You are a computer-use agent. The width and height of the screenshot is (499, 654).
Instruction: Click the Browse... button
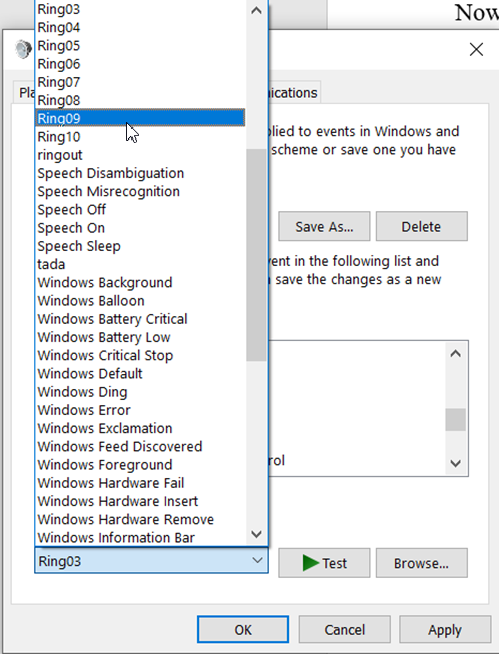click(421, 563)
